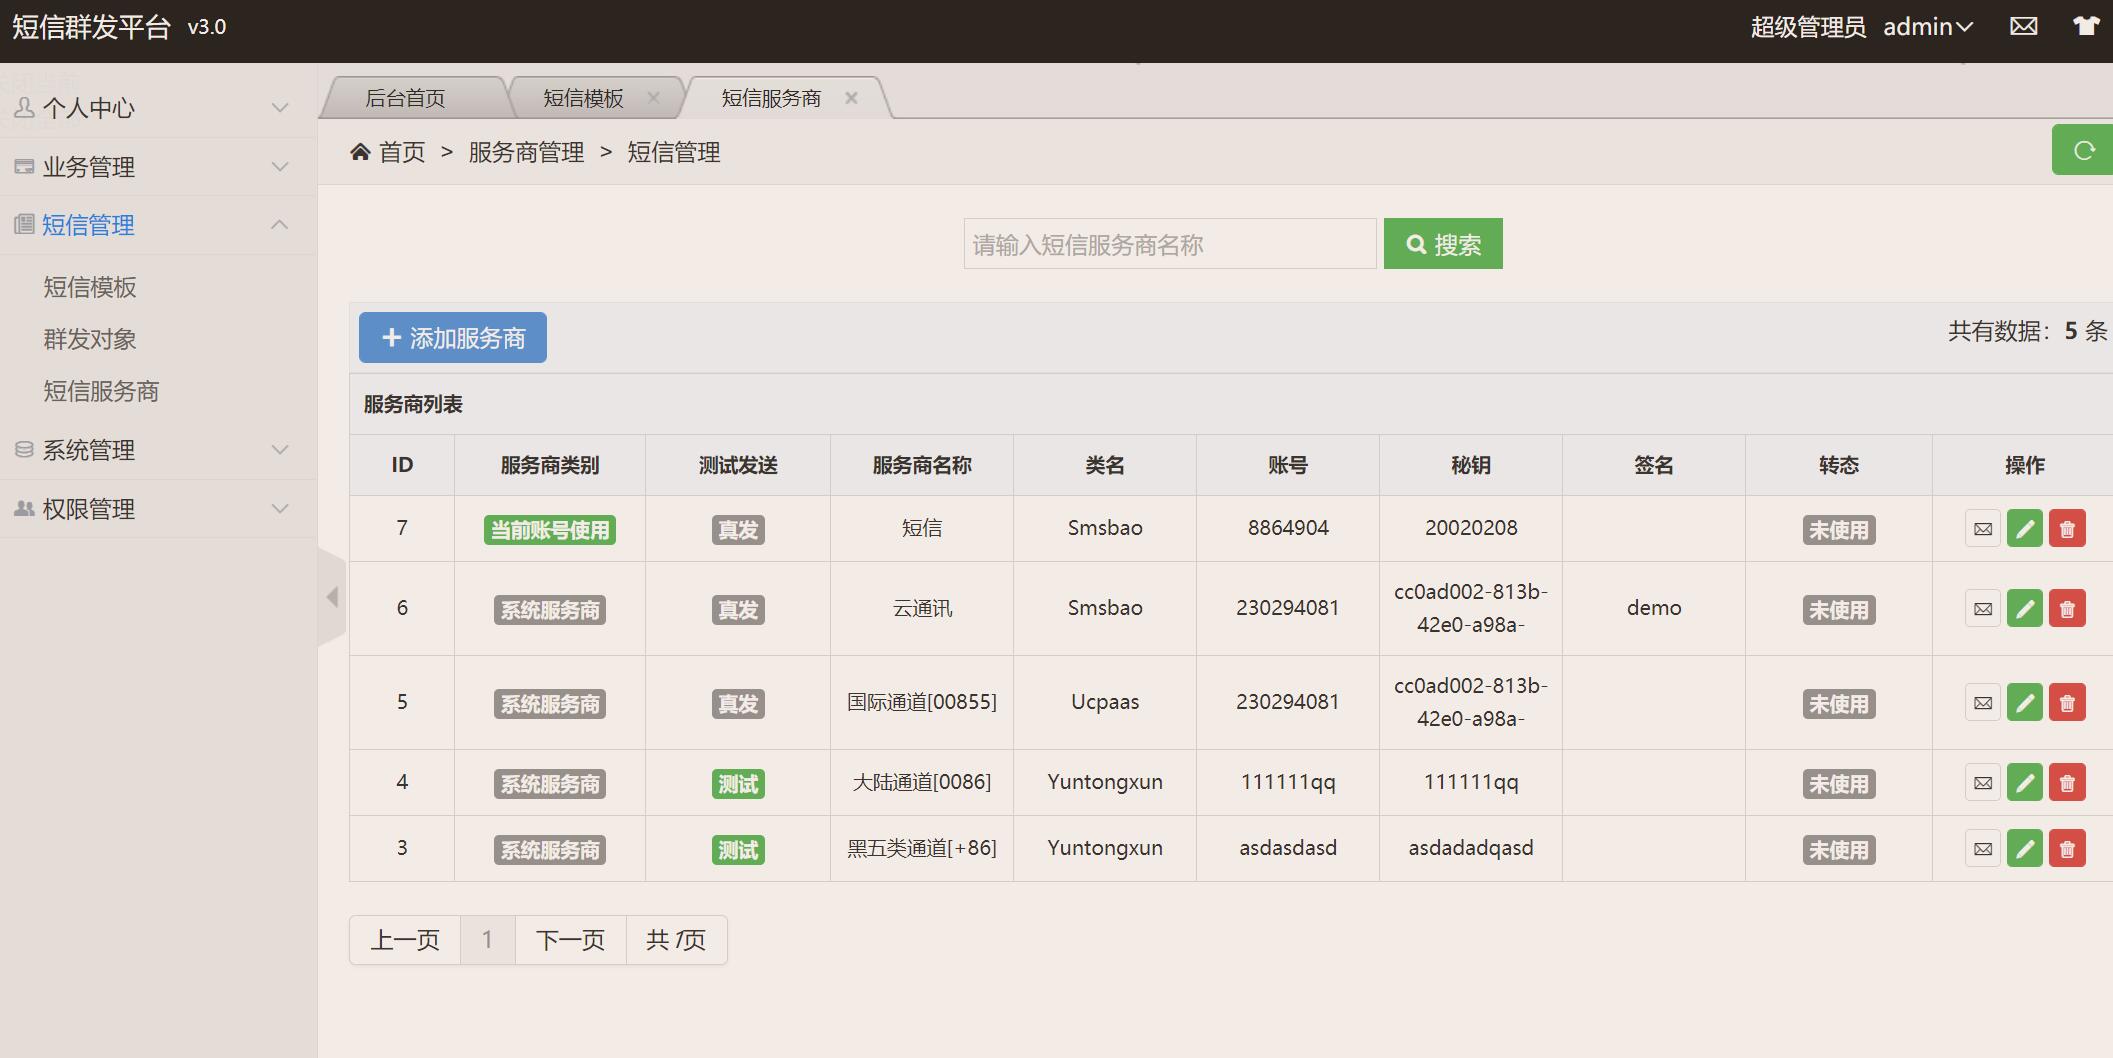Open the shirt theme/skin icon
This screenshot has width=2113, height=1058.
[x=2085, y=27]
